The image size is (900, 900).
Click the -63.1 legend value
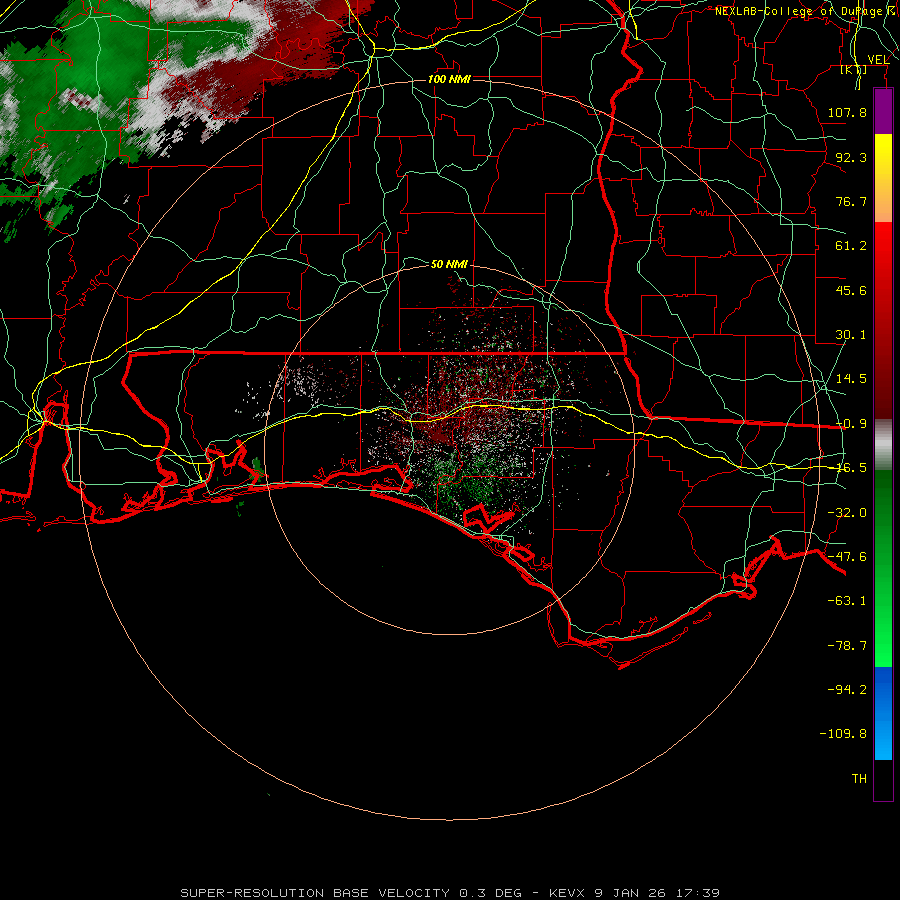point(847,601)
